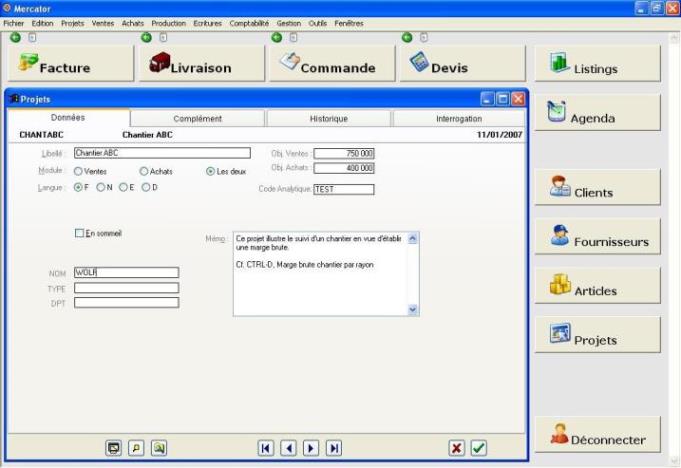The width and height of the screenshot is (681, 468).
Task: Click the green plus icon above Devis
Action: tap(407, 38)
